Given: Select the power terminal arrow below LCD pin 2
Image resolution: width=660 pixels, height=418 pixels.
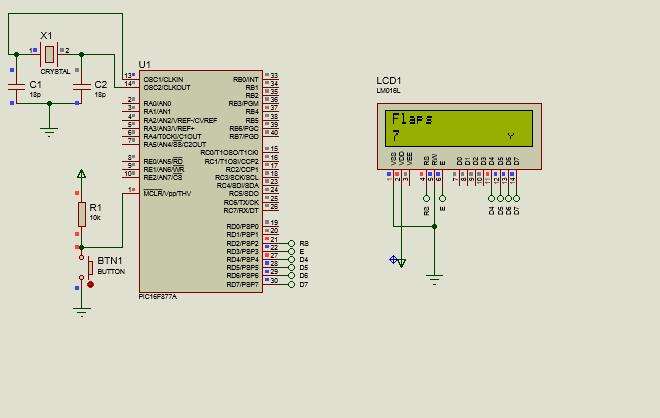Looking at the screenshot, I should pyautogui.click(x=402, y=263).
